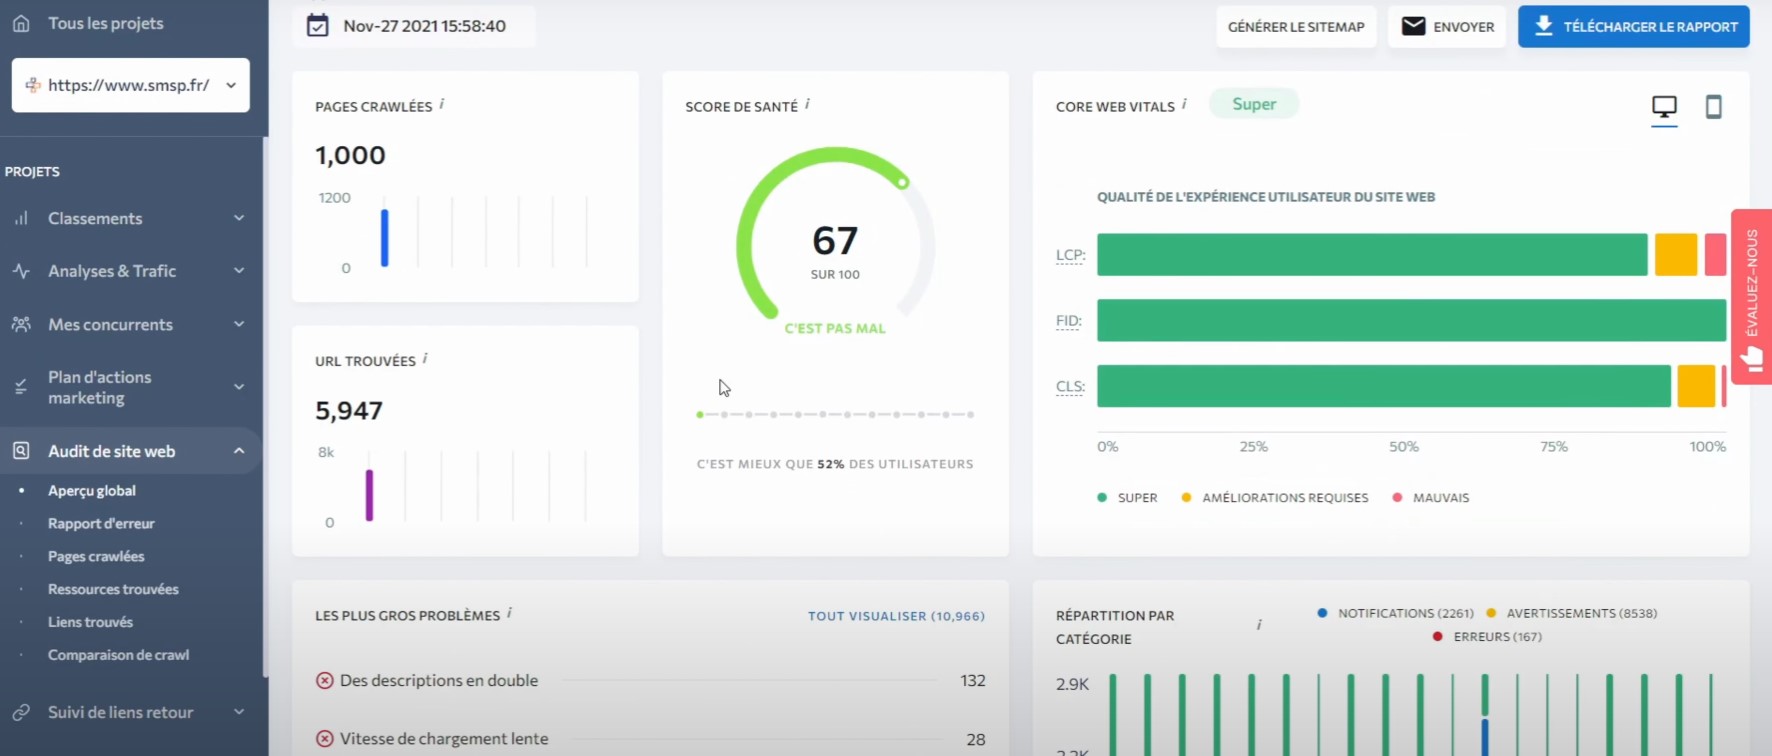
Task: Open the Évaluez-nous feedback tab
Action: pyautogui.click(x=1751, y=296)
